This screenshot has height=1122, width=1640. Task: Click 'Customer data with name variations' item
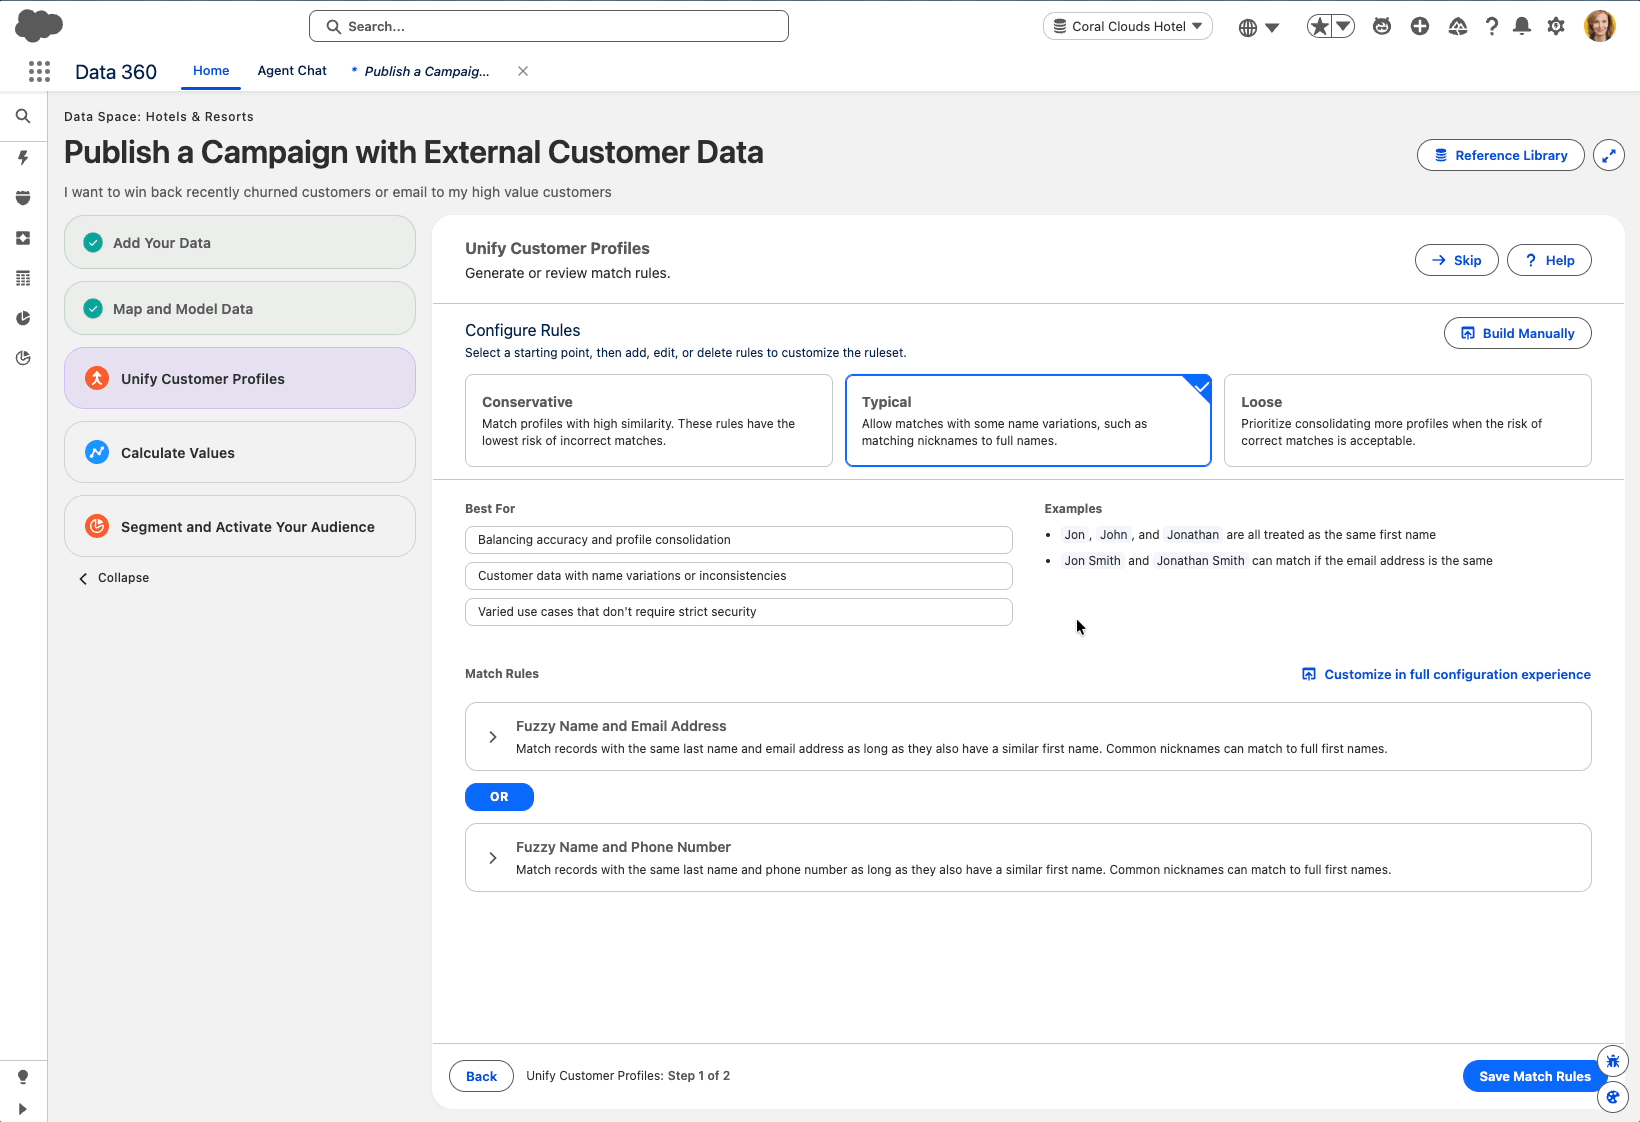tap(739, 576)
